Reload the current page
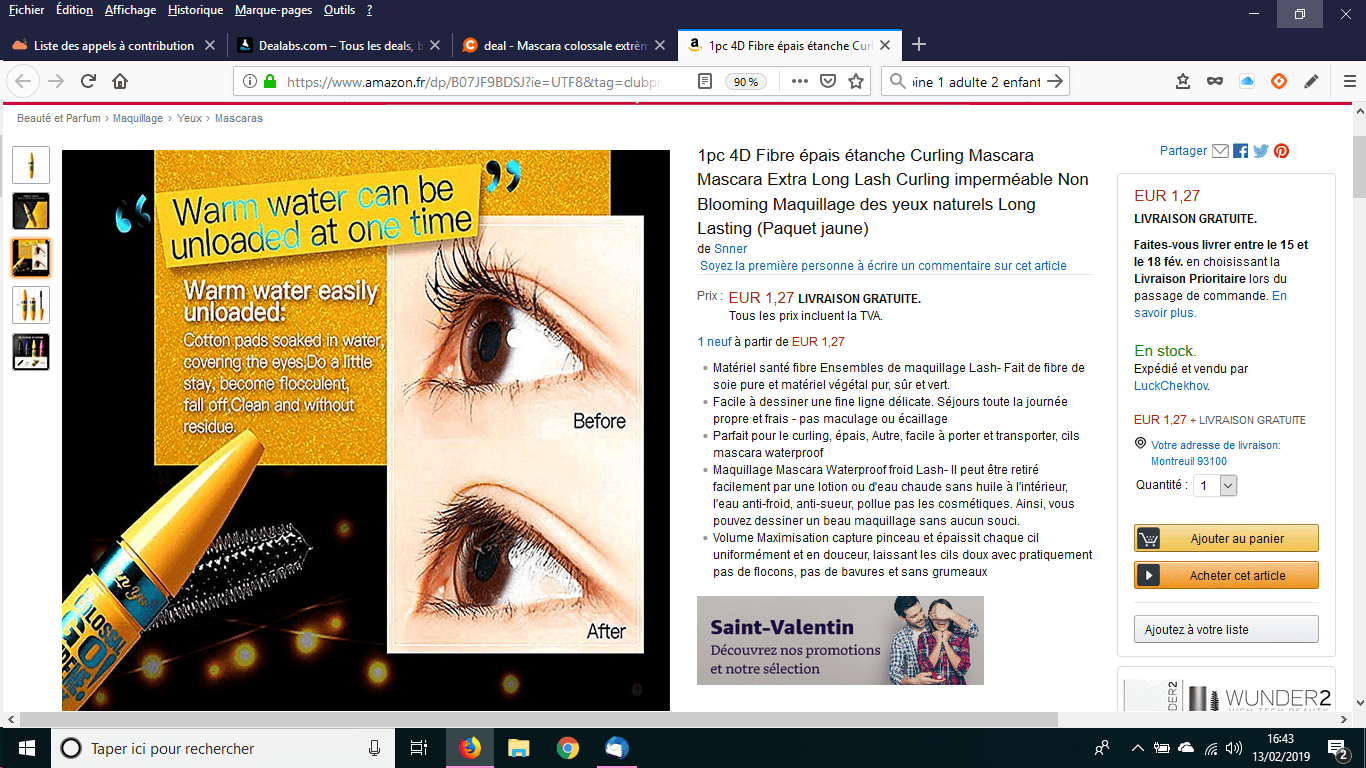 (88, 82)
